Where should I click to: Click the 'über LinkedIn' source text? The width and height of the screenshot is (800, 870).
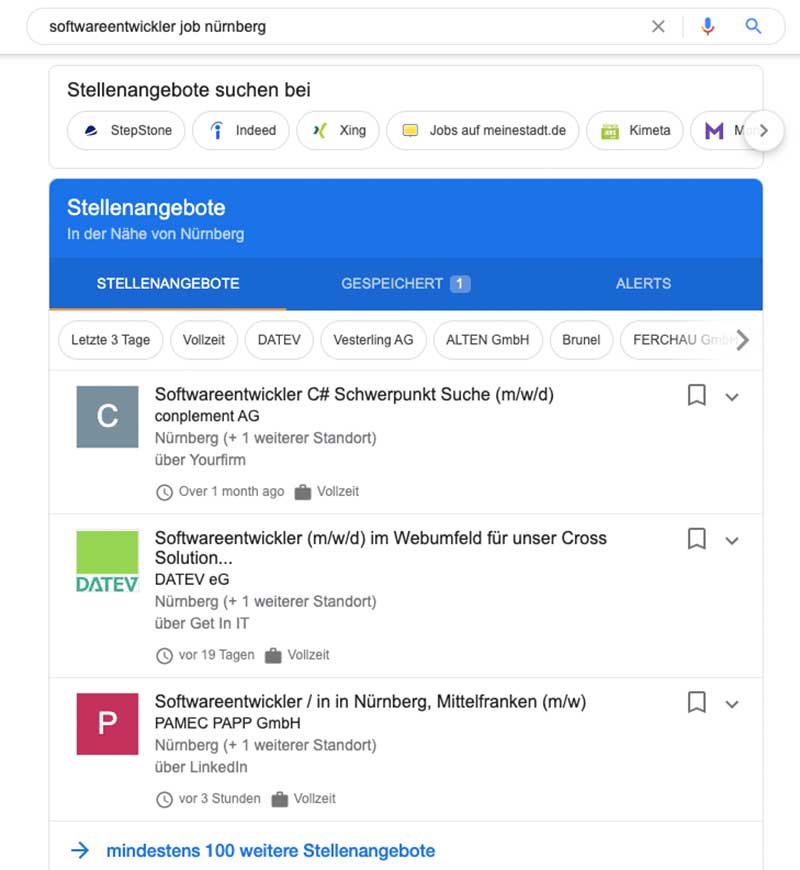[201, 767]
